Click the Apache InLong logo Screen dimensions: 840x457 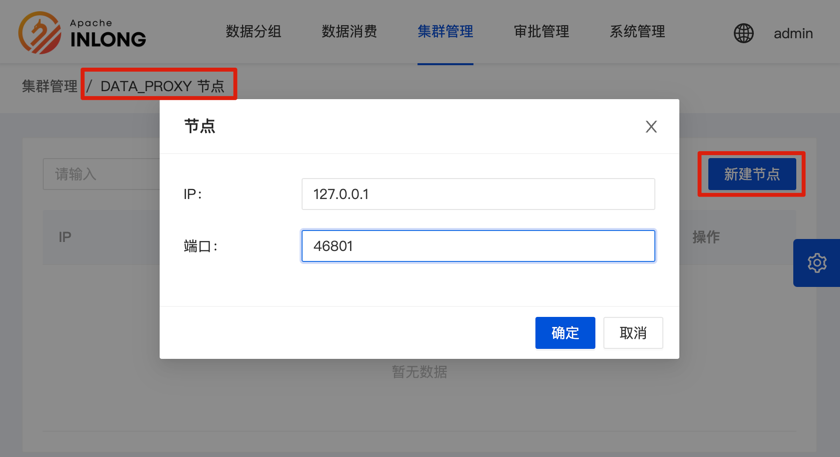click(x=82, y=32)
